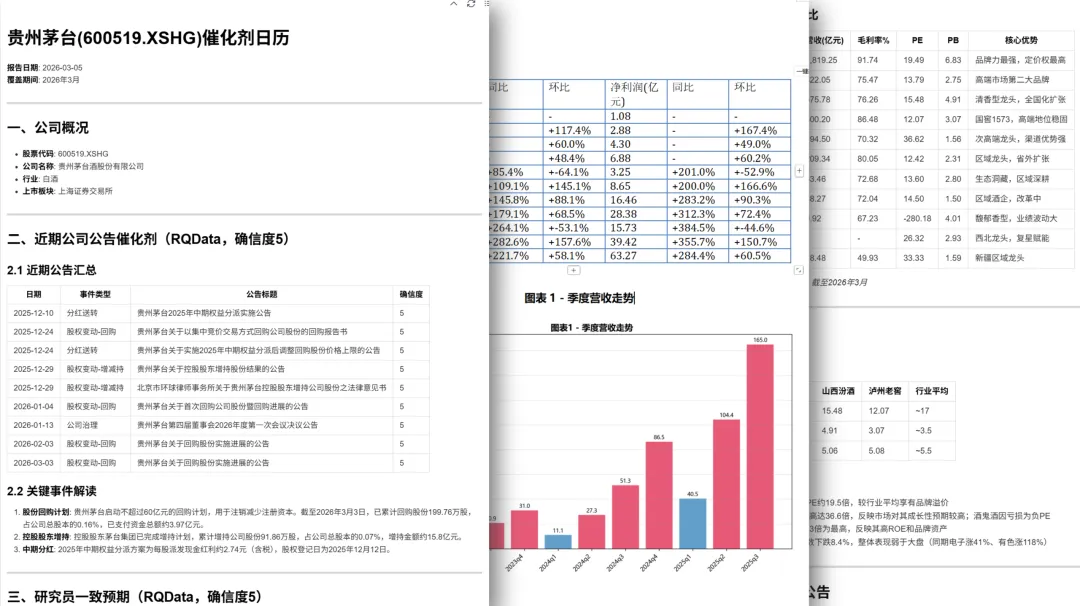Click the 事件类型 column header
The width and height of the screenshot is (1080, 606).
(x=95, y=294)
